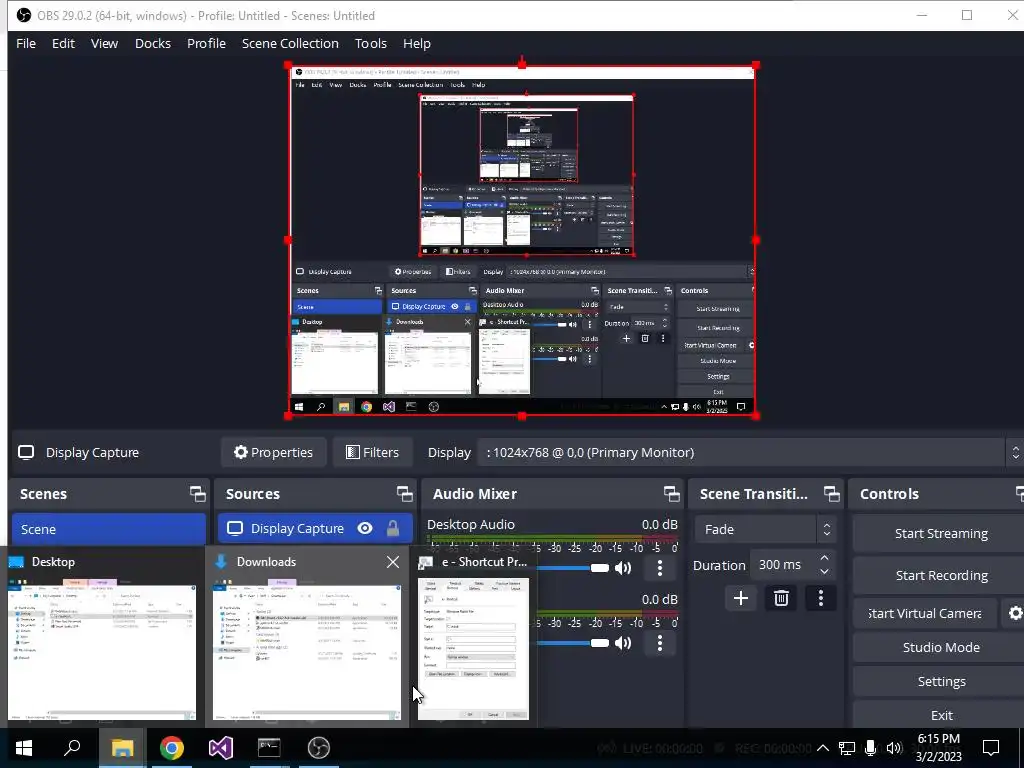The width and height of the screenshot is (1024, 768).
Task: Open the Filters dialog
Action: (373, 453)
